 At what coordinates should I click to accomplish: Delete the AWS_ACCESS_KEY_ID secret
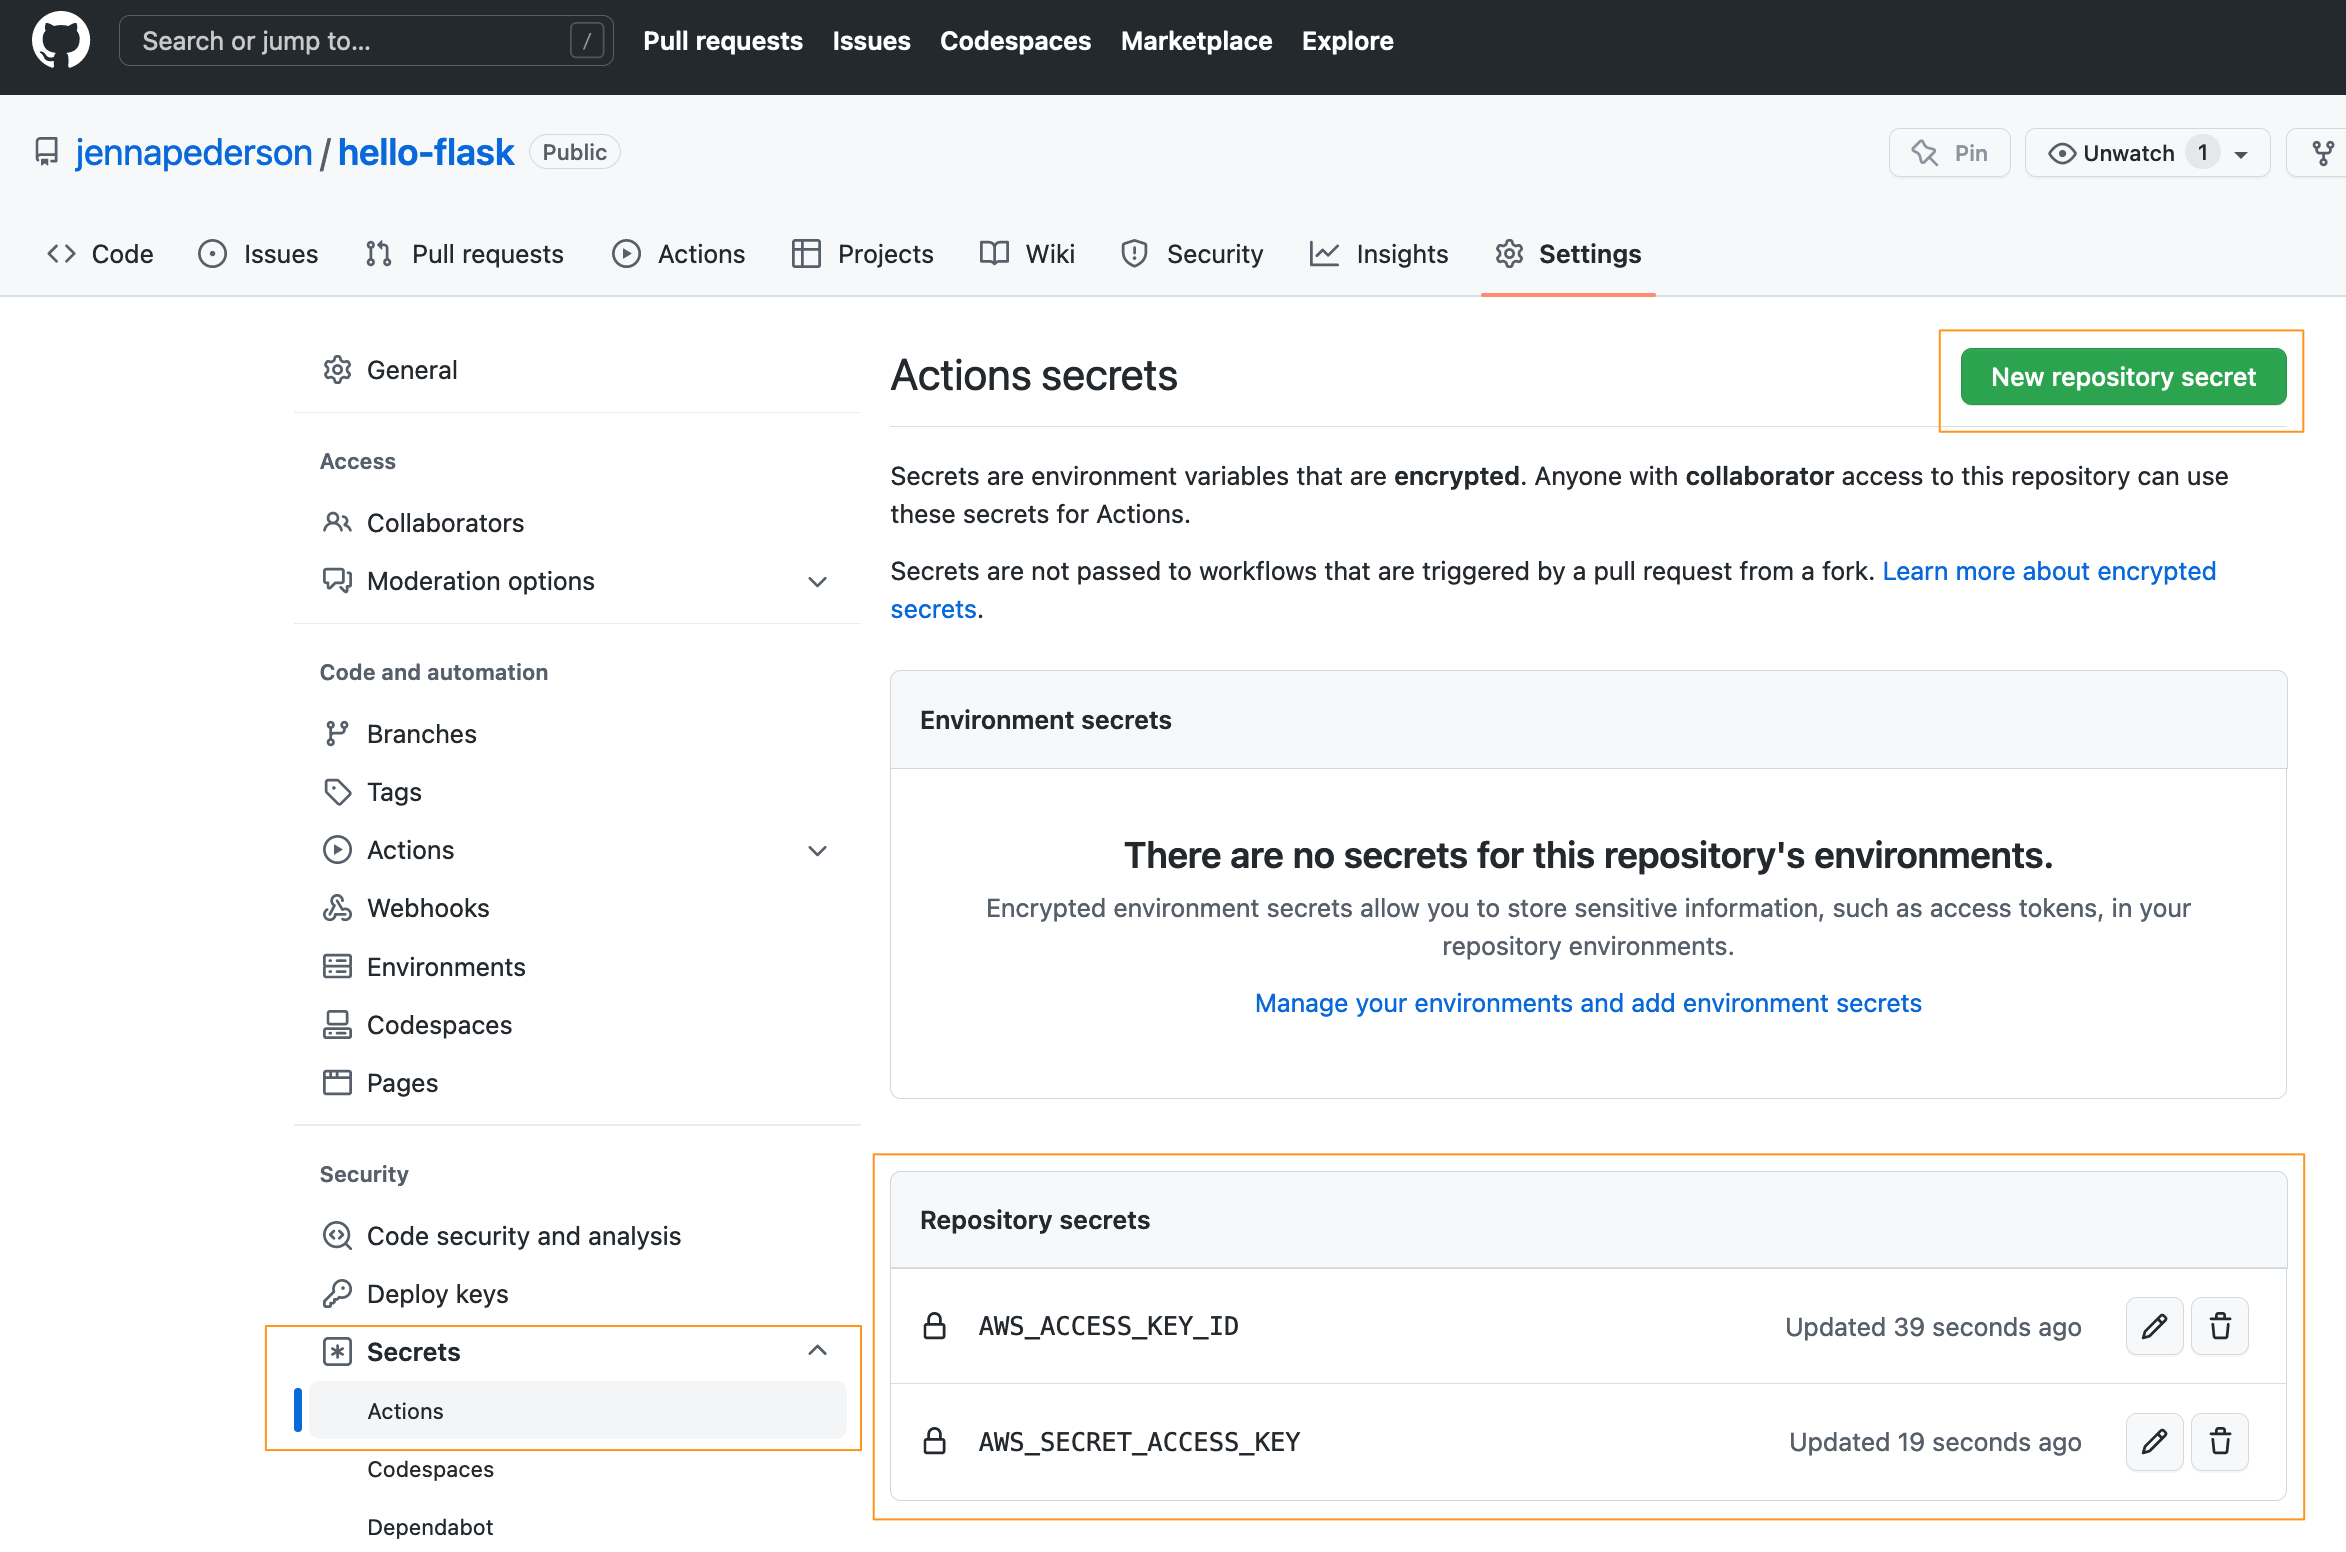coord(2220,1326)
